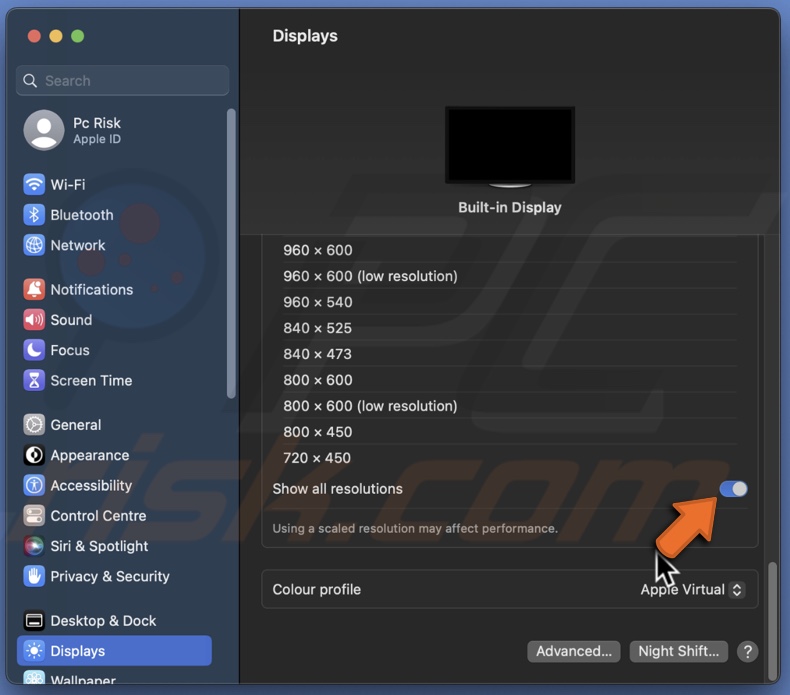Open Night Shift... settings
This screenshot has height=695, width=790.
pyautogui.click(x=678, y=651)
